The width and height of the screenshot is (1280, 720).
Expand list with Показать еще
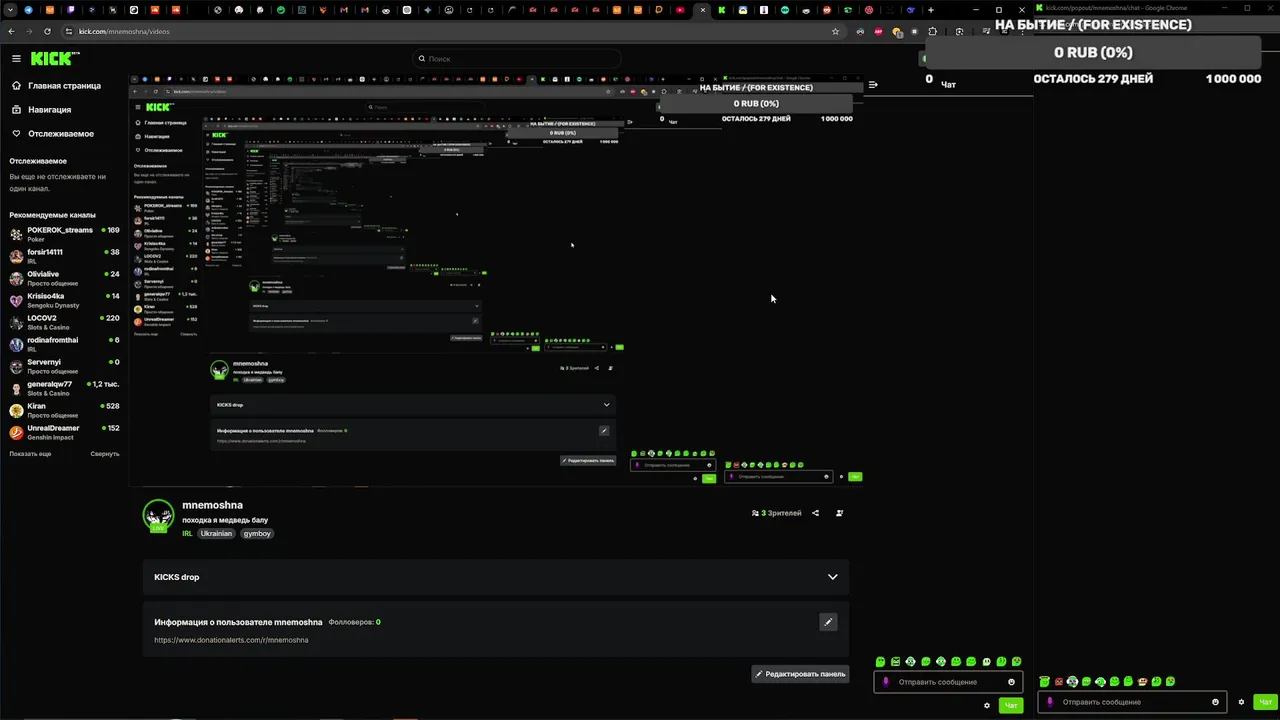pos(30,454)
